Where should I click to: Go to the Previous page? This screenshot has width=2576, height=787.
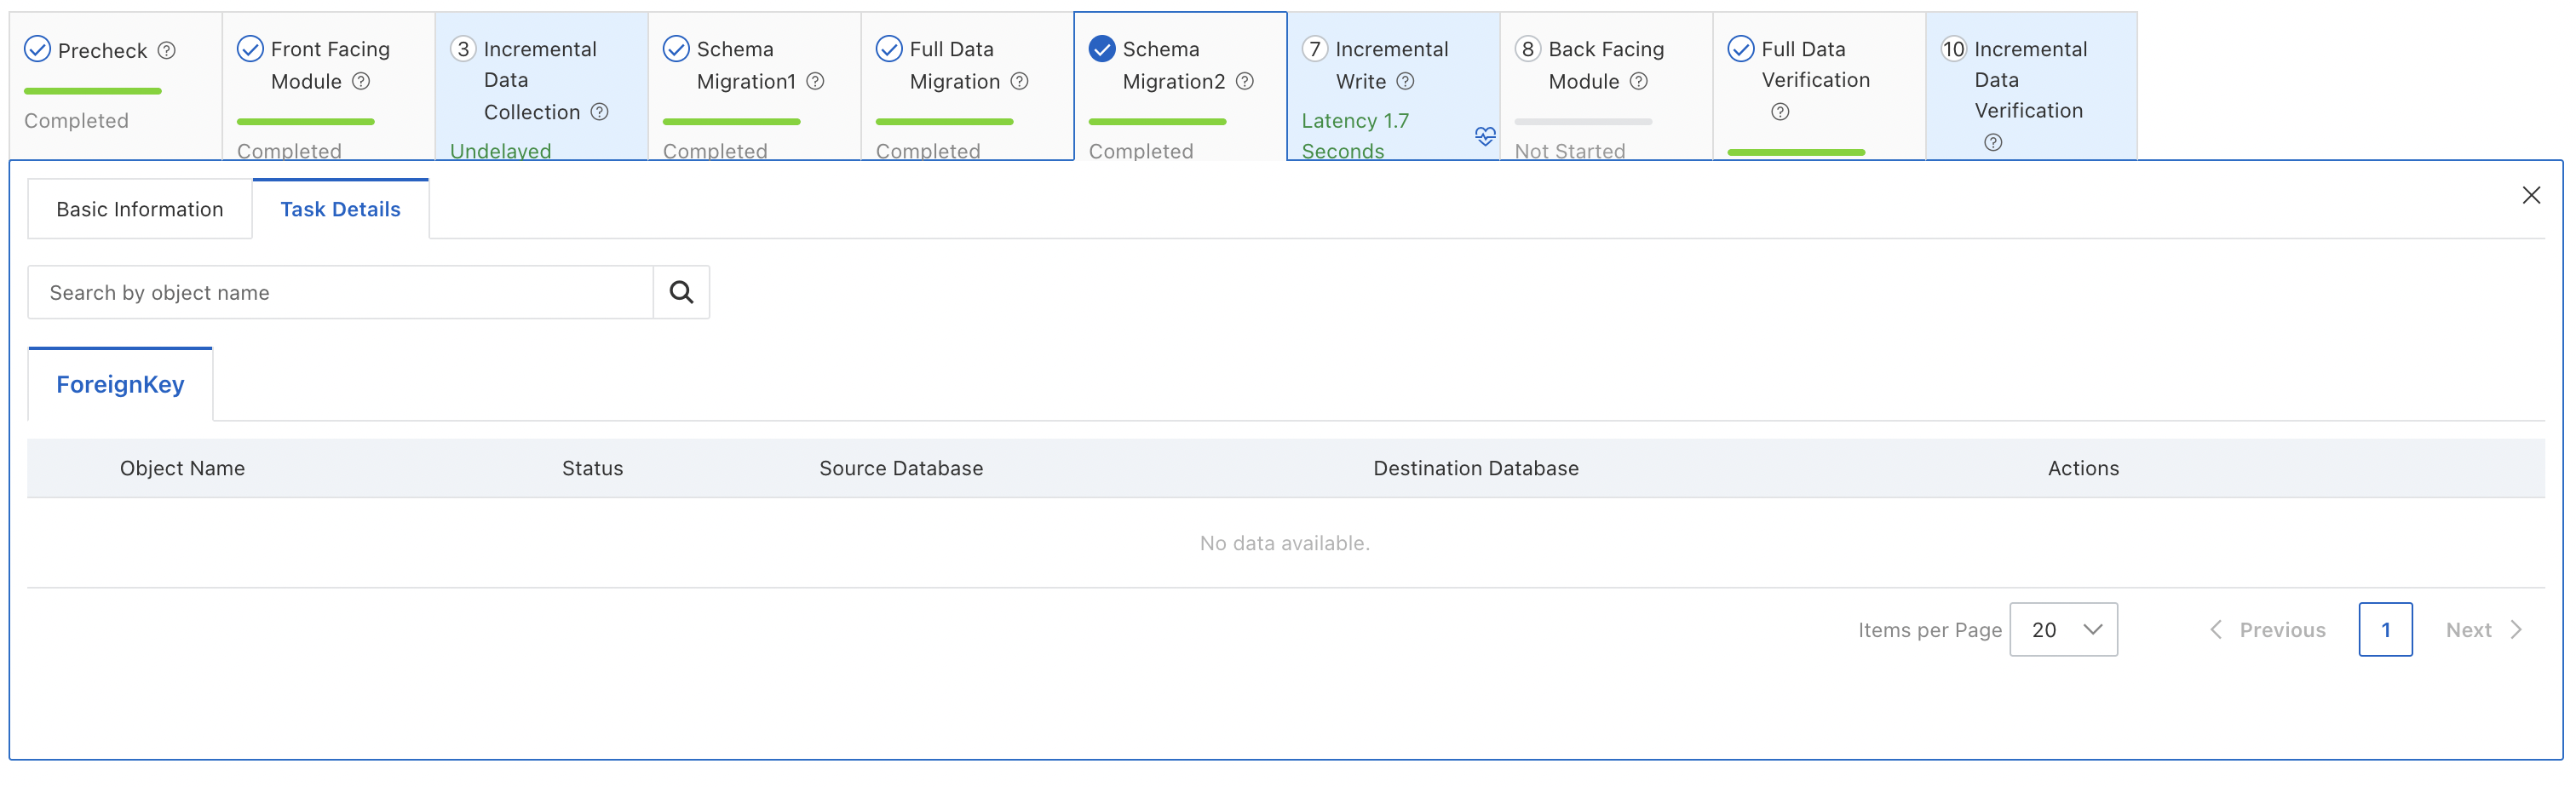(x=2267, y=630)
